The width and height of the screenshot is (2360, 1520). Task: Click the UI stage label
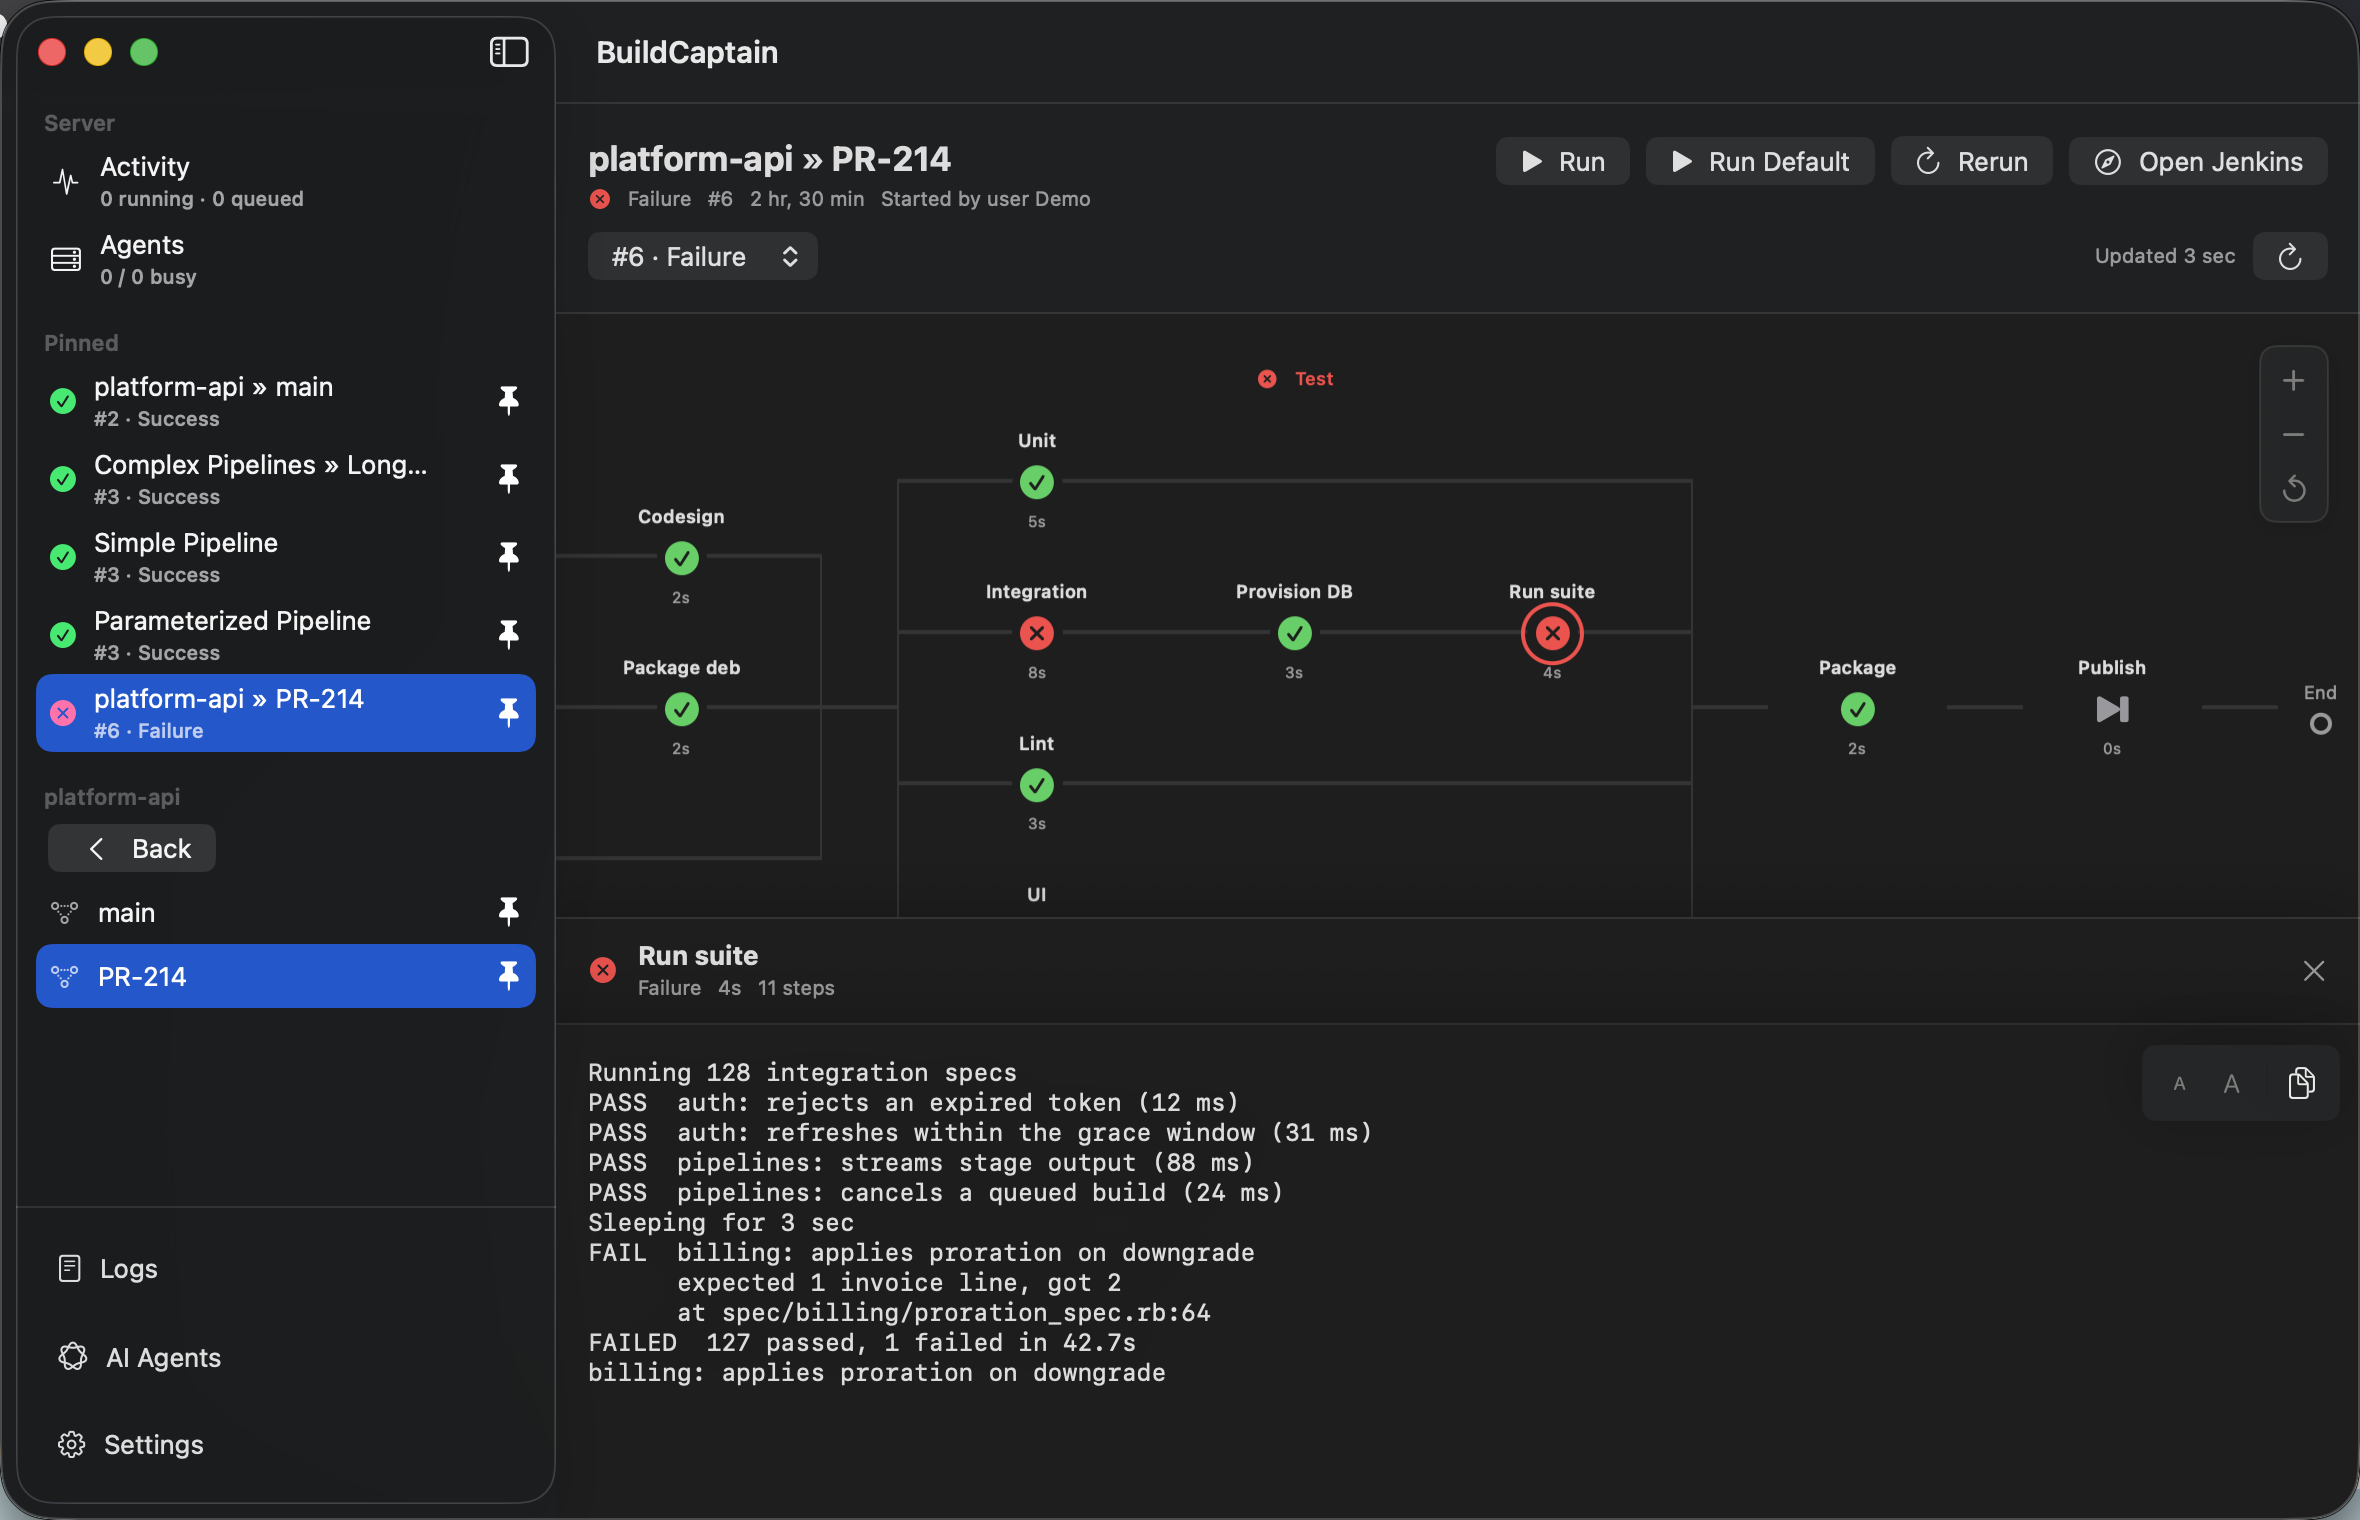coord(1037,894)
